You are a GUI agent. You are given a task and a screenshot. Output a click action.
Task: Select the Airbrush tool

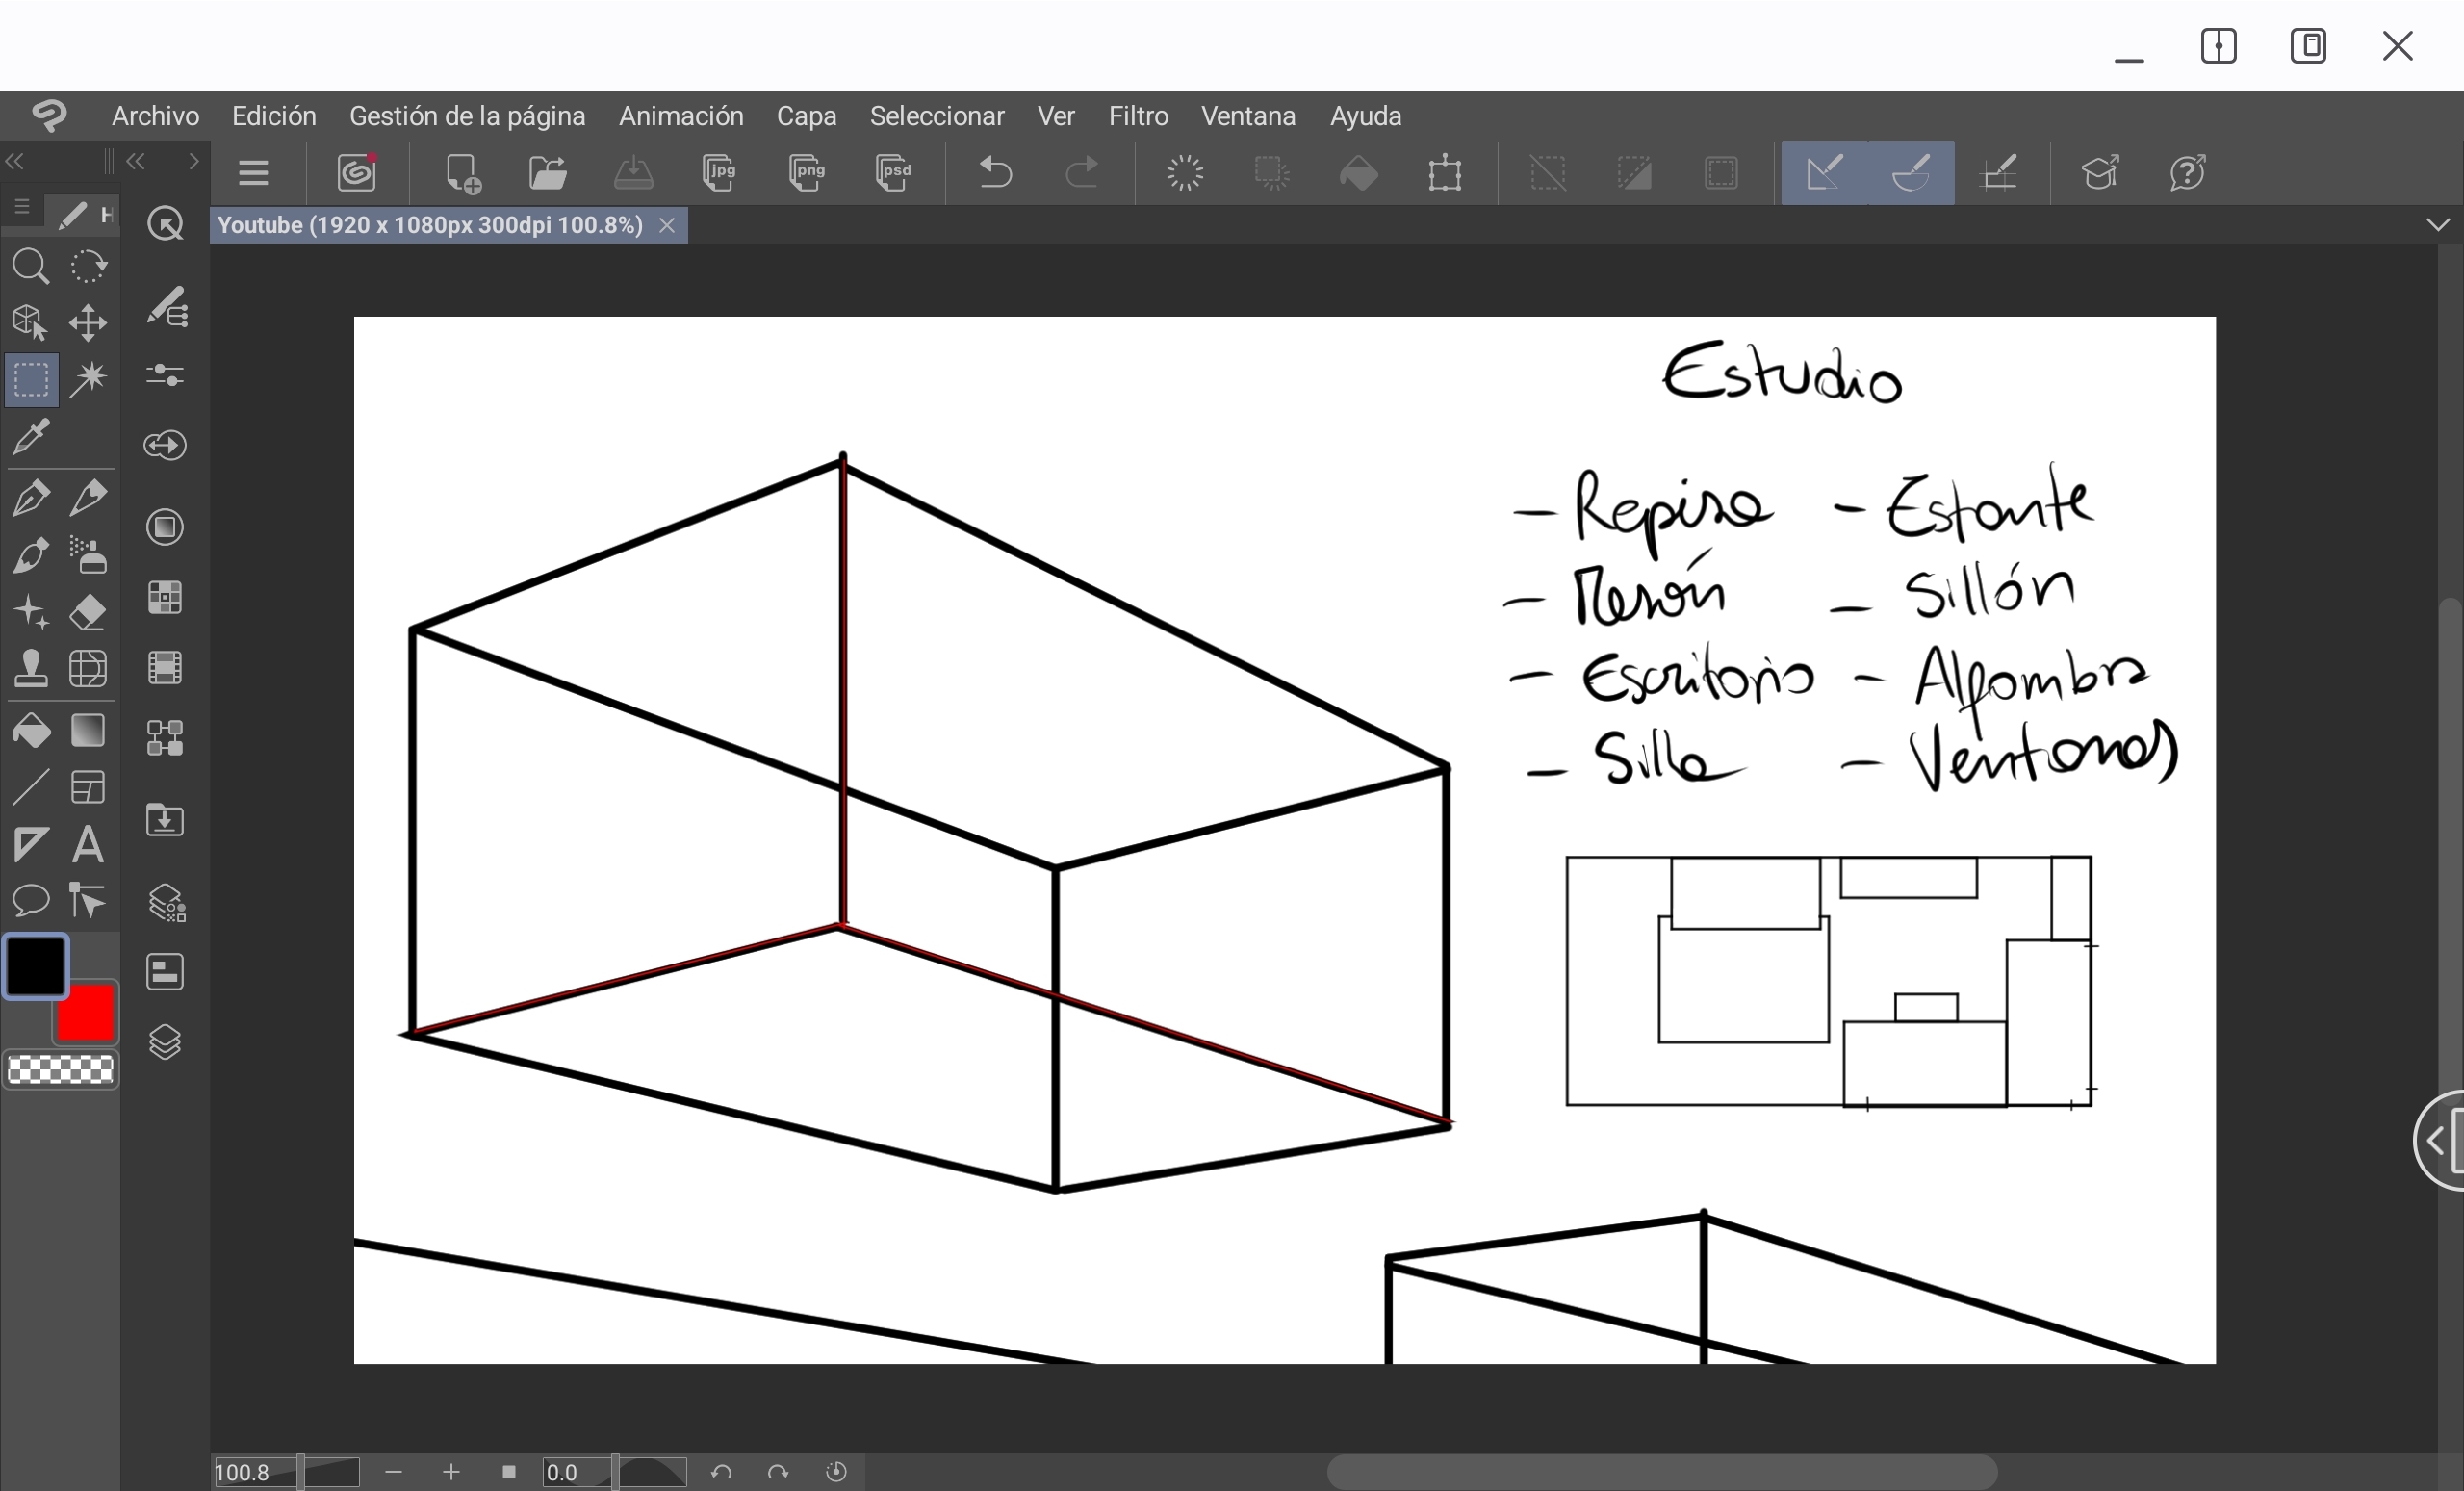click(x=88, y=554)
